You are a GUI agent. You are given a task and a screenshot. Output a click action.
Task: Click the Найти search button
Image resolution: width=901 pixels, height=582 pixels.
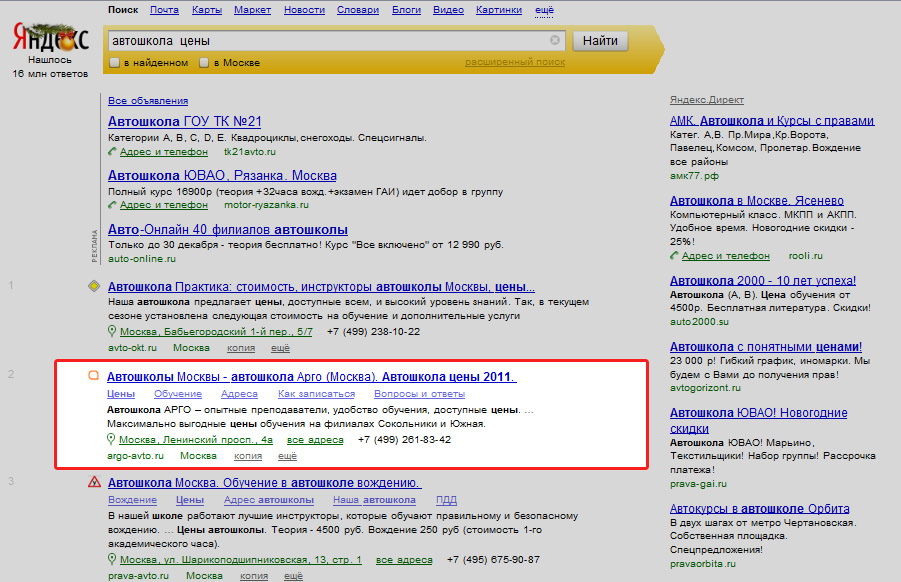(x=600, y=41)
